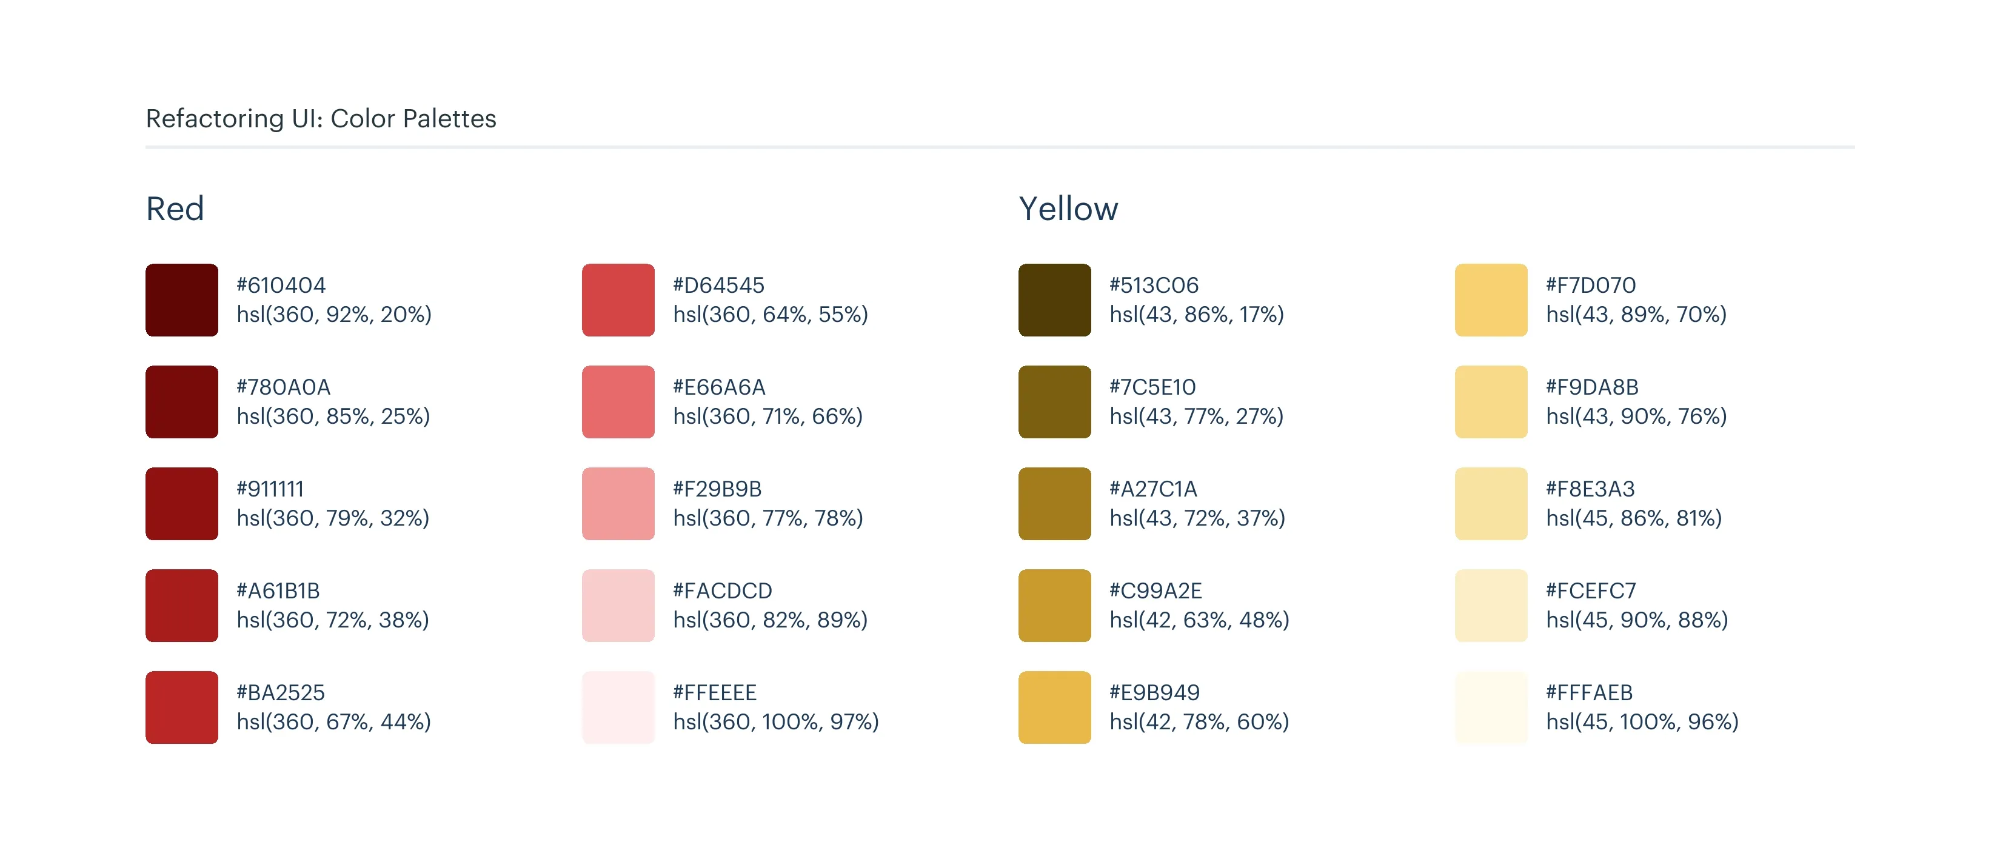Select the #F8E3A3 light yellow swatch
This screenshot has width=2000, height=854.
pyautogui.click(x=1491, y=504)
